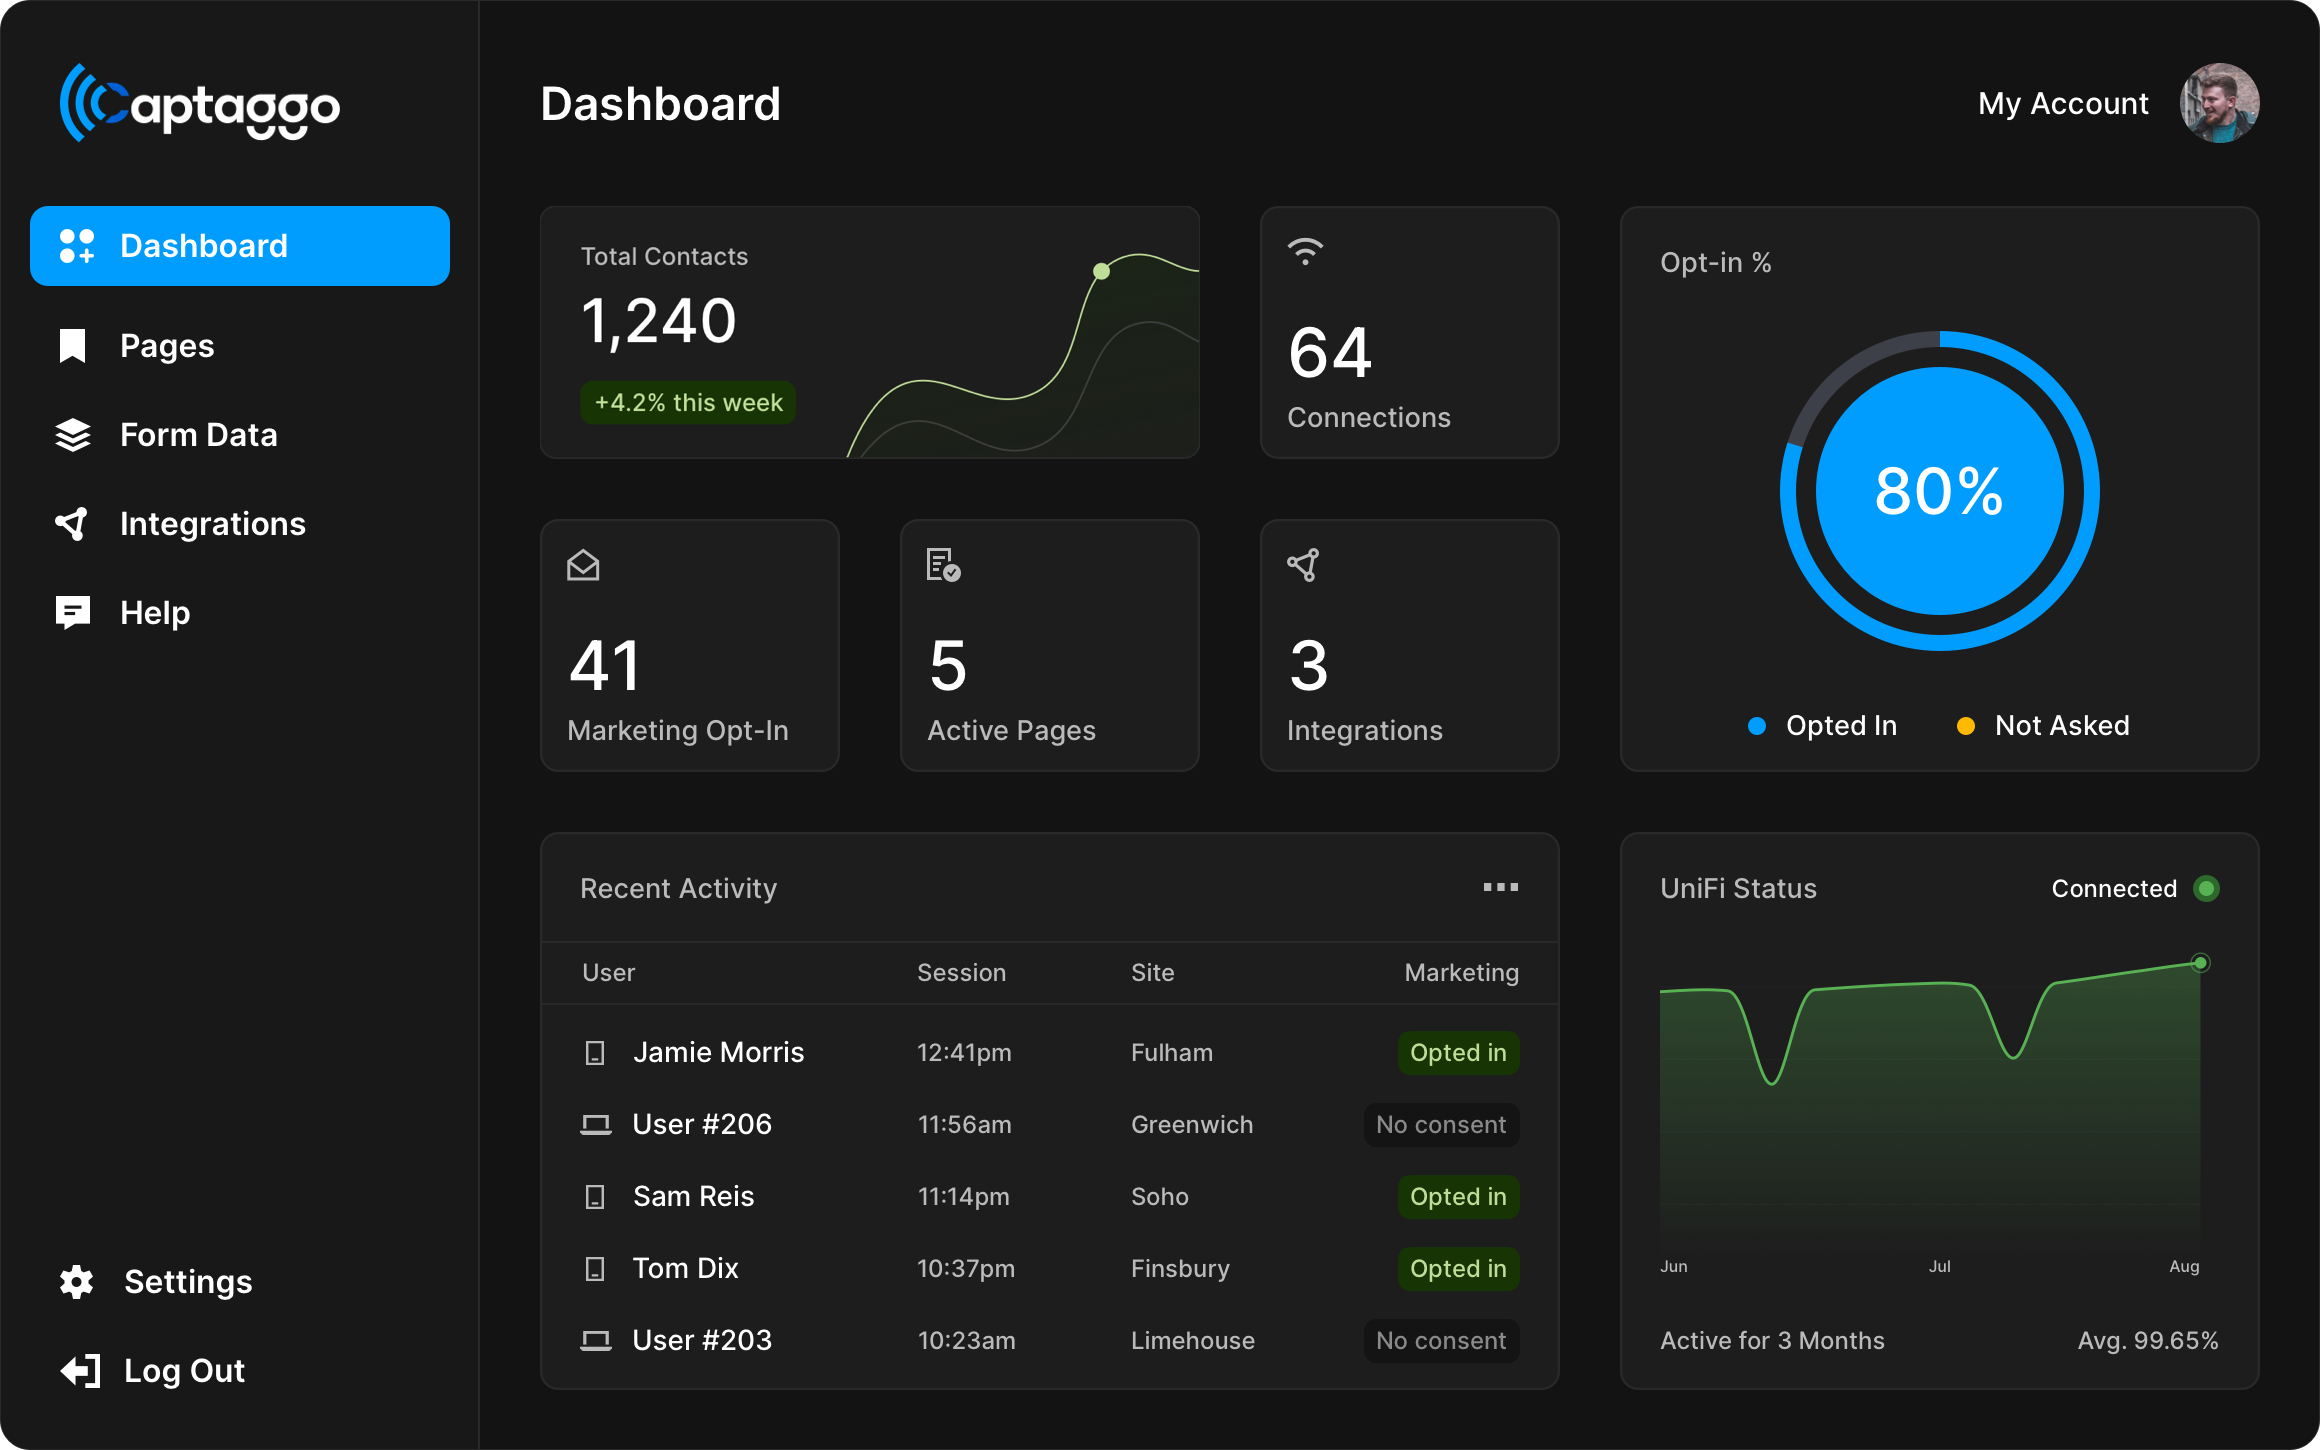The width and height of the screenshot is (2320, 1450).
Task: Click the Greenwich site cell
Action: tap(1191, 1125)
